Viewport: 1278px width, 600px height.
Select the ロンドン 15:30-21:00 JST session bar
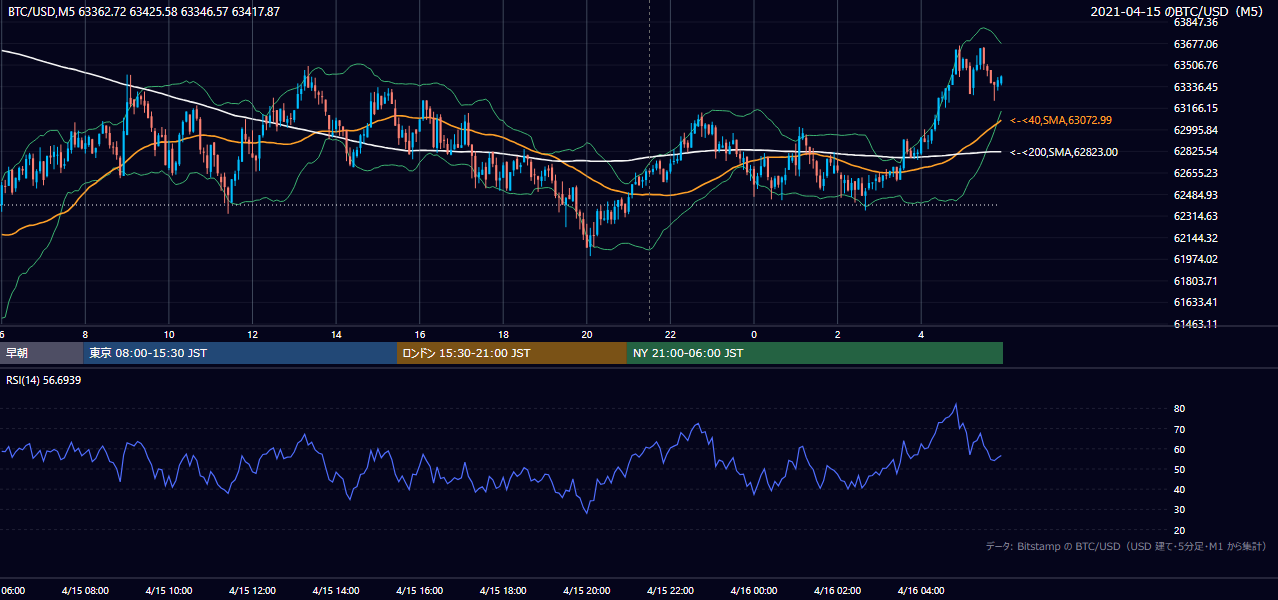(512, 353)
